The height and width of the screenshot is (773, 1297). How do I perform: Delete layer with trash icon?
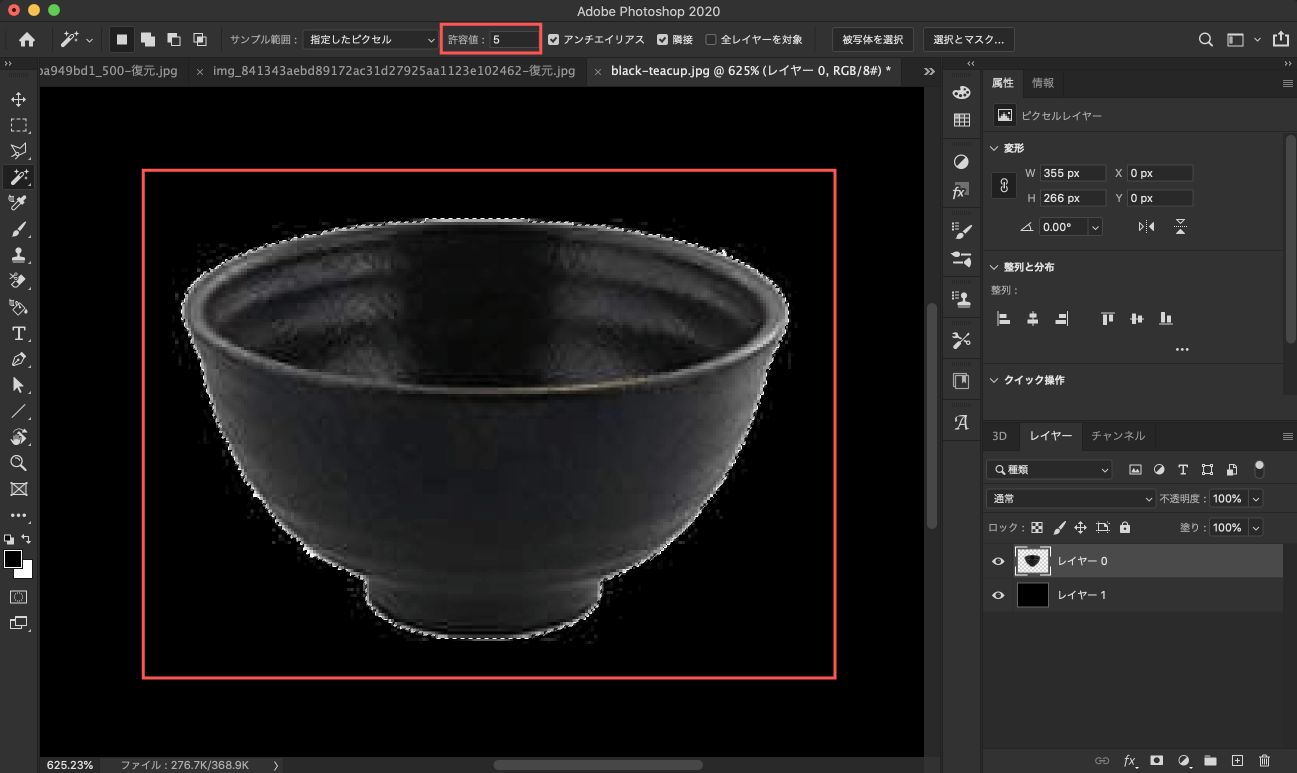point(1264,760)
